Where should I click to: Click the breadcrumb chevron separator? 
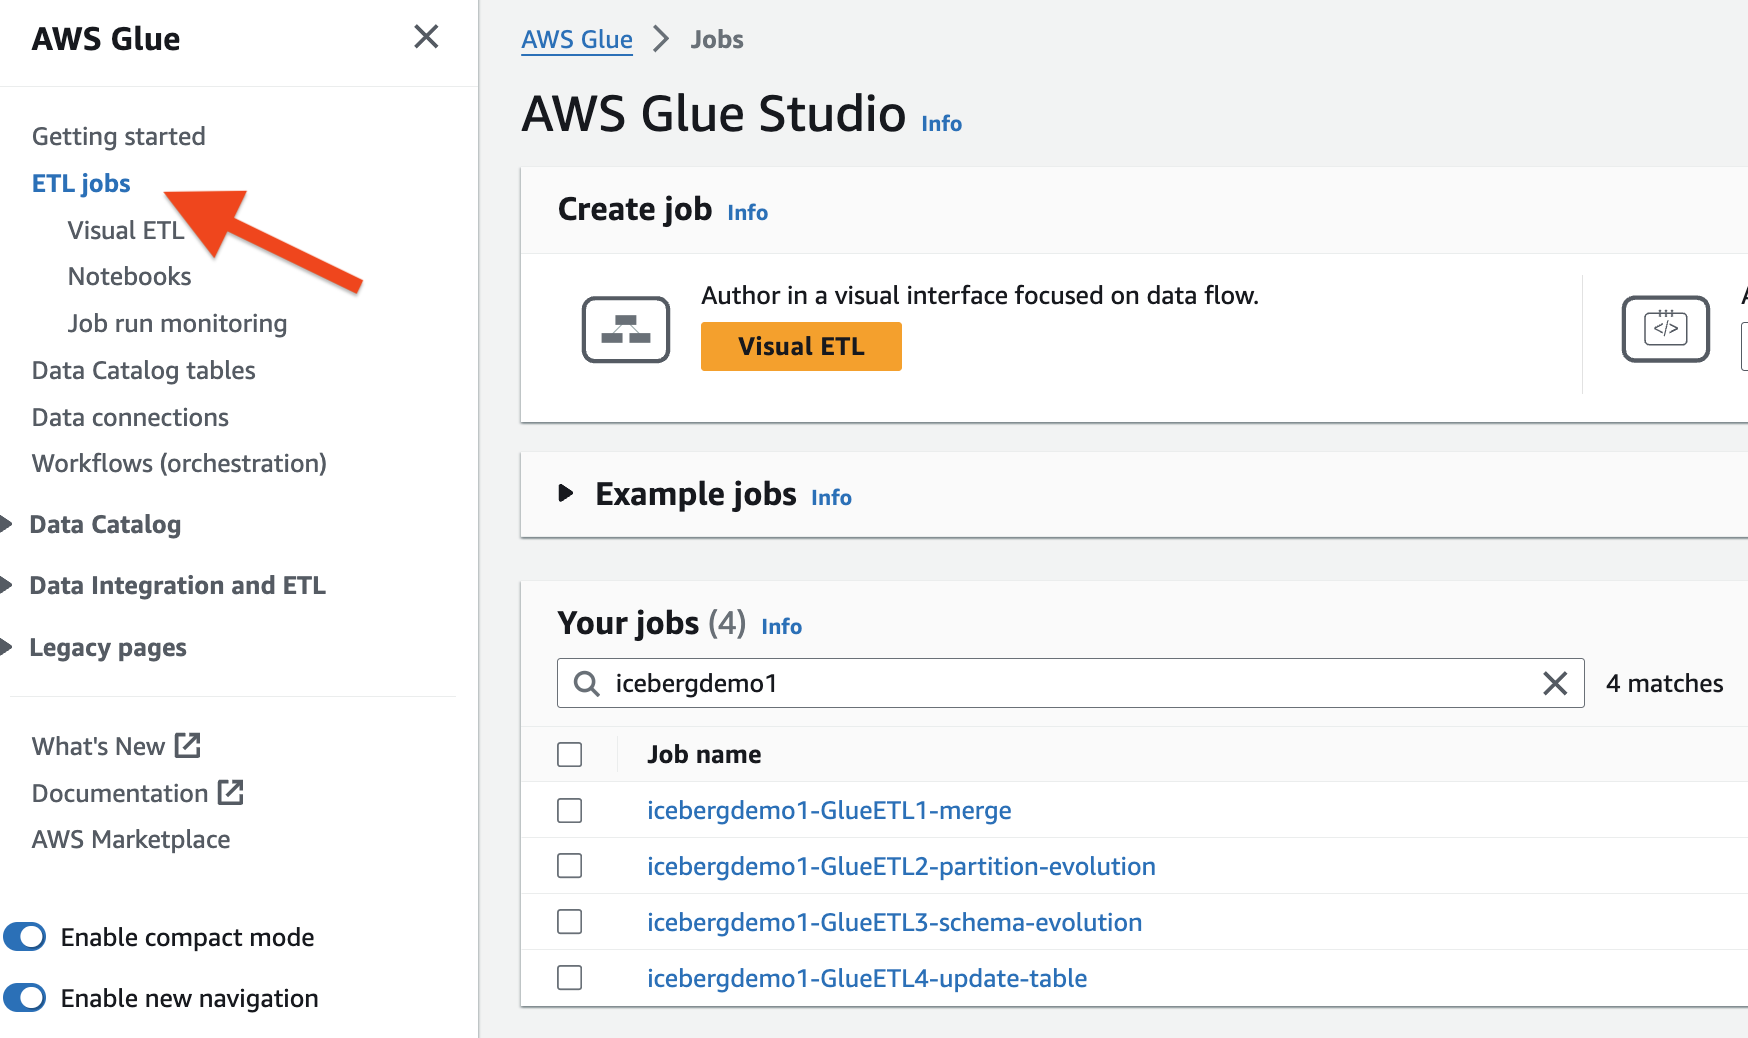click(661, 39)
